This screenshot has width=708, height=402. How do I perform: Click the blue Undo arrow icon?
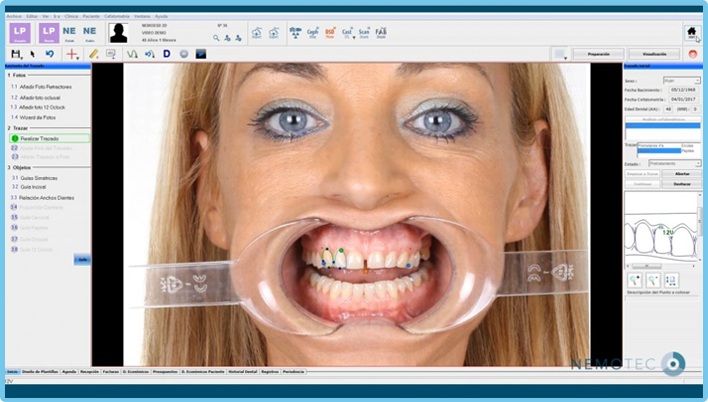coord(50,54)
